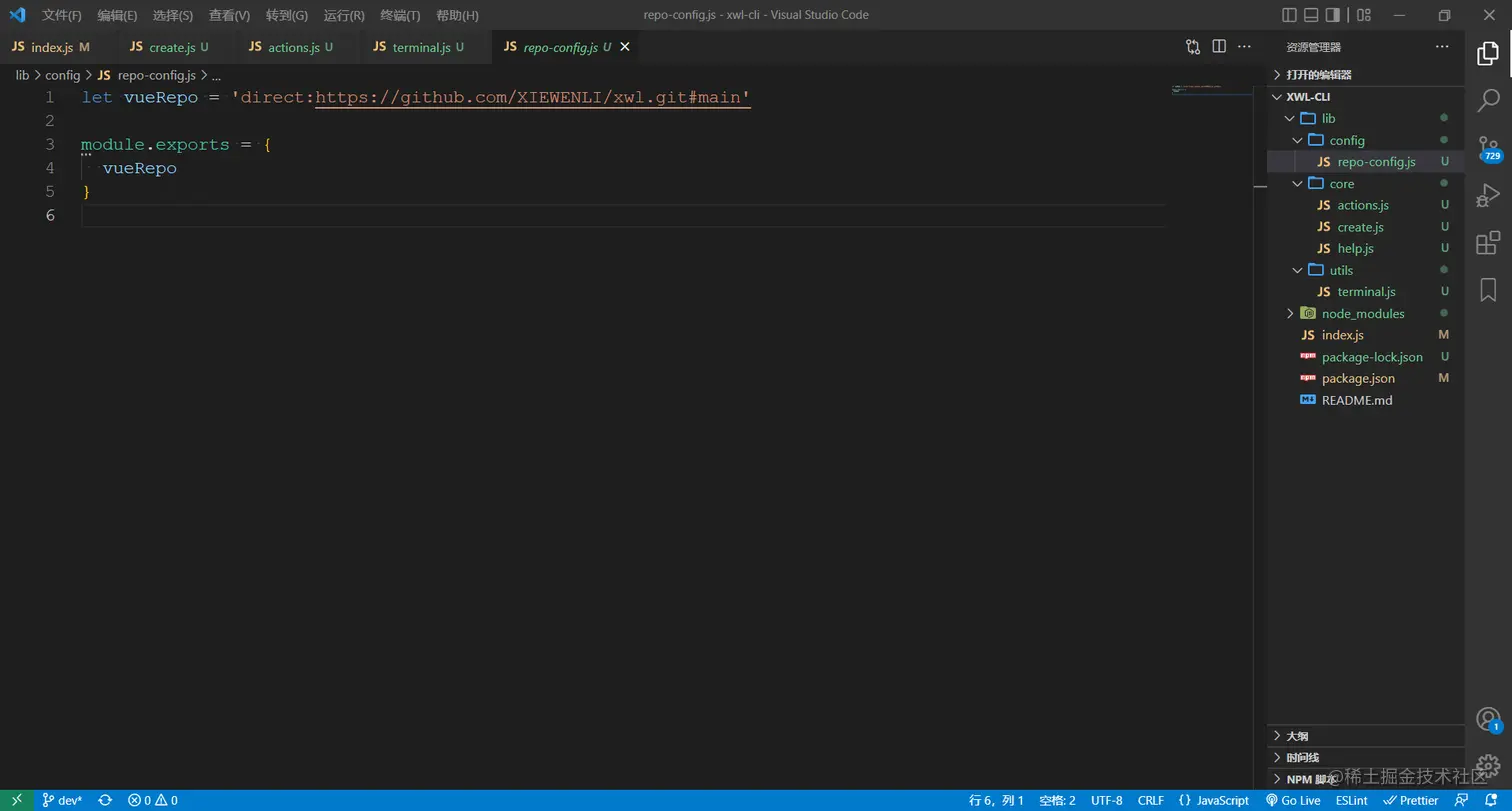Open Source Control with 729 badge
Viewport: 1512px width, 811px height.
(x=1488, y=147)
